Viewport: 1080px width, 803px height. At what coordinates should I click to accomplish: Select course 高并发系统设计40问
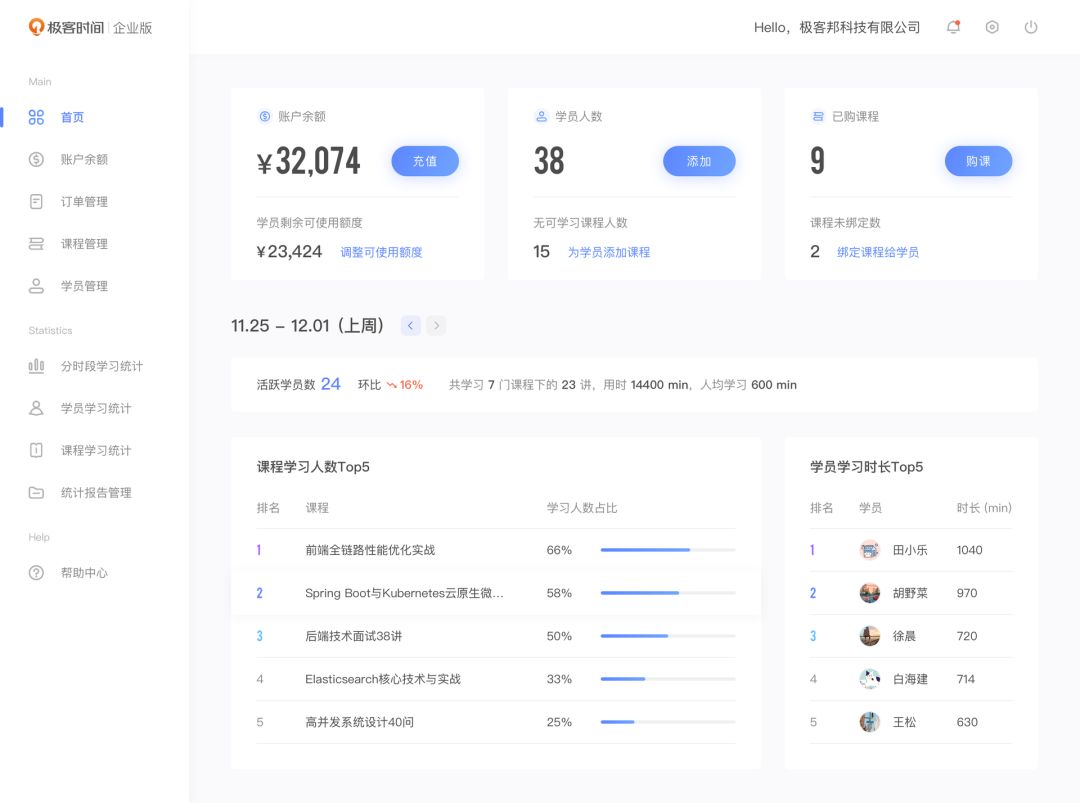point(360,722)
